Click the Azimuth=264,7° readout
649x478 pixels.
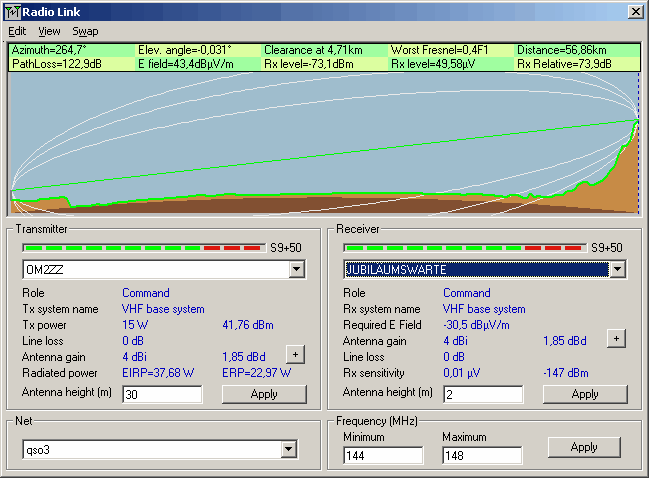(x=49, y=50)
